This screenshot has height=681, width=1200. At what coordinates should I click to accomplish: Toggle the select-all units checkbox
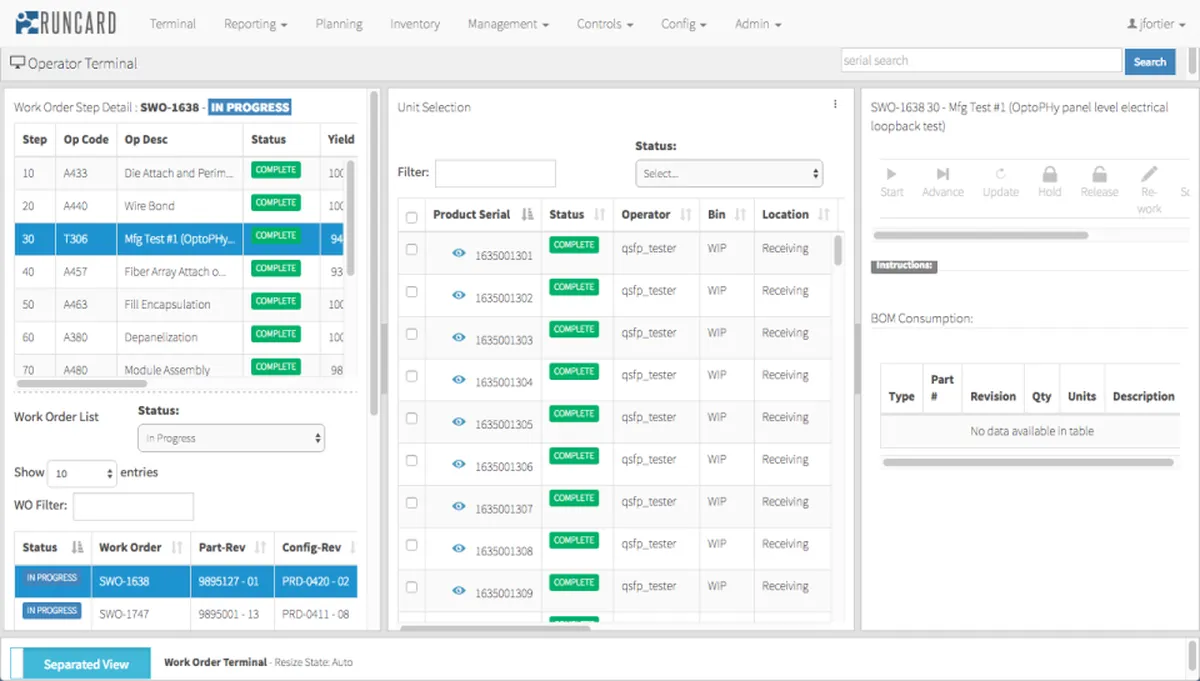[x=411, y=216]
